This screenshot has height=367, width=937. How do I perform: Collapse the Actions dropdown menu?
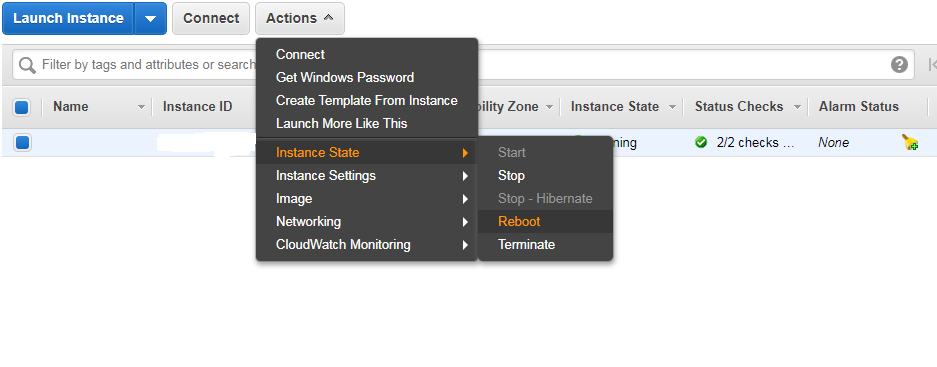[x=299, y=19]
